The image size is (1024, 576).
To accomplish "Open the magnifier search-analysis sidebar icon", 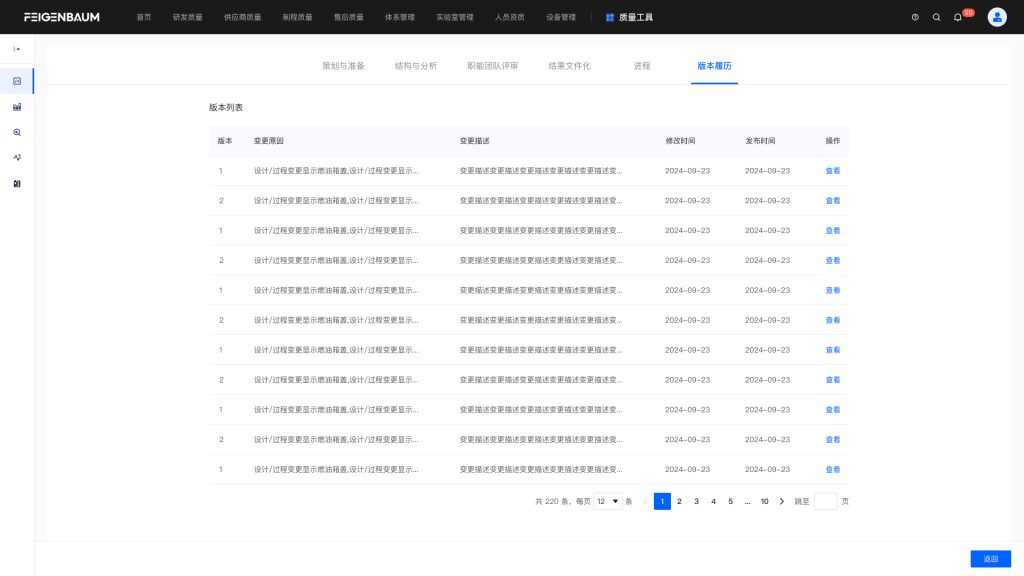I will [17, 132].
